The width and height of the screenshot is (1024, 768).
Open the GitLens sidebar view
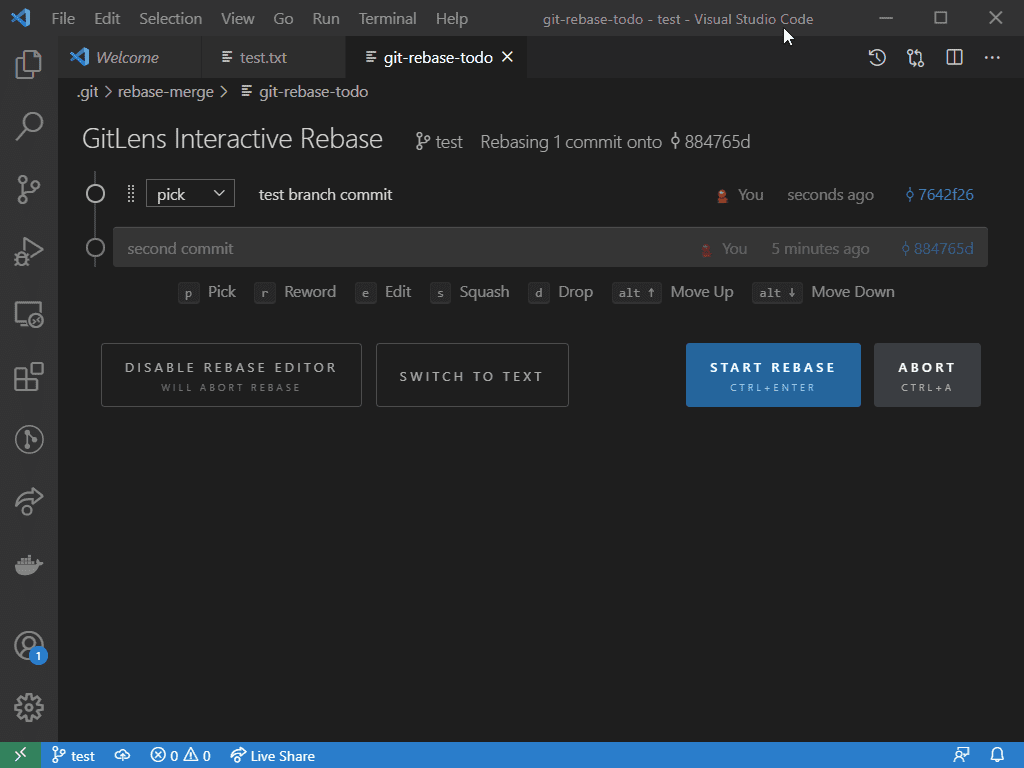click(x=28, y=439)
